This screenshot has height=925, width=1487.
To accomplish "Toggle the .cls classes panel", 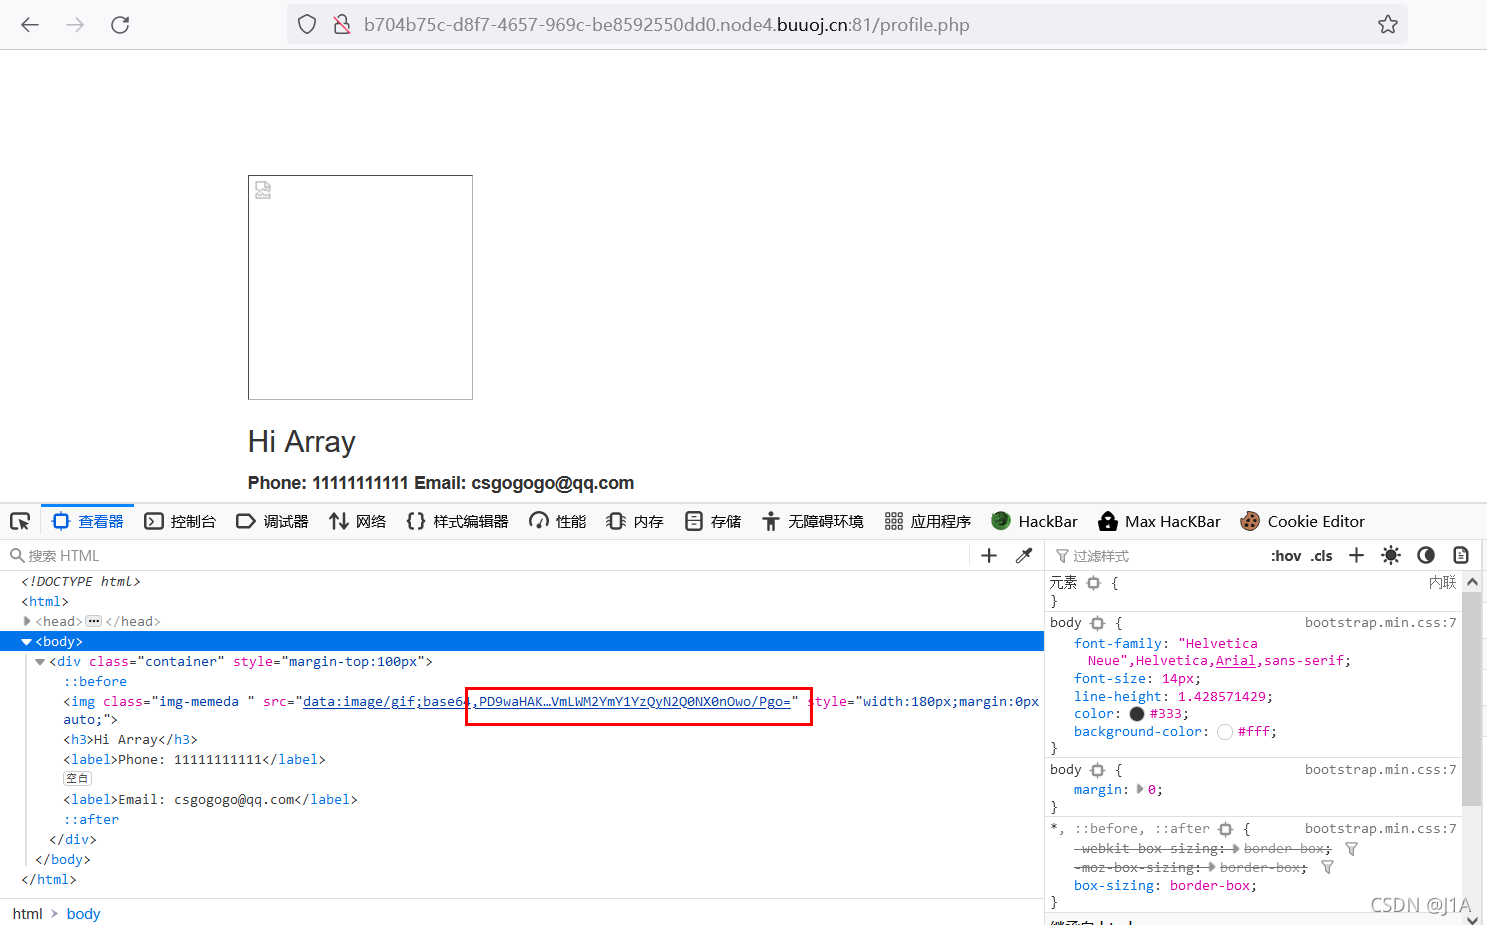I will [1322, 556].
